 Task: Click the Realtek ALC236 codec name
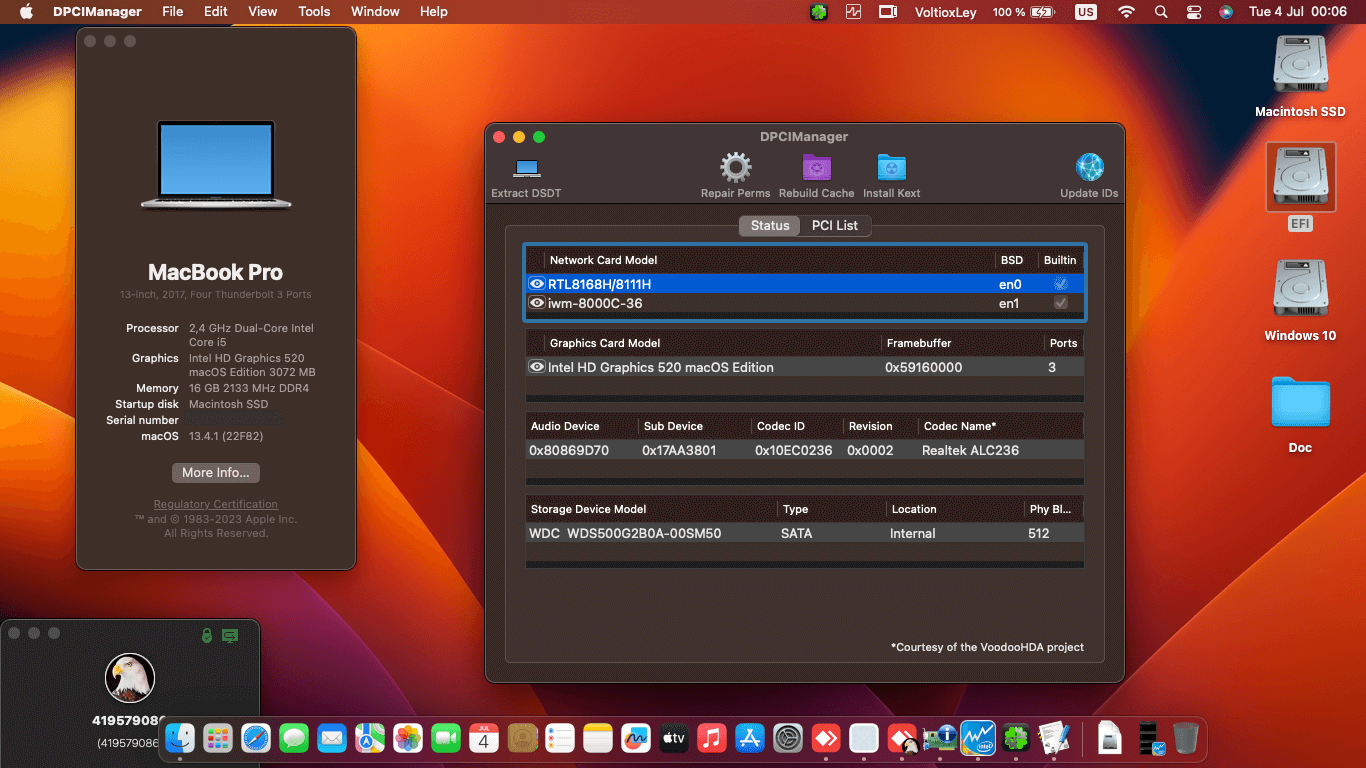coord(970,450)
